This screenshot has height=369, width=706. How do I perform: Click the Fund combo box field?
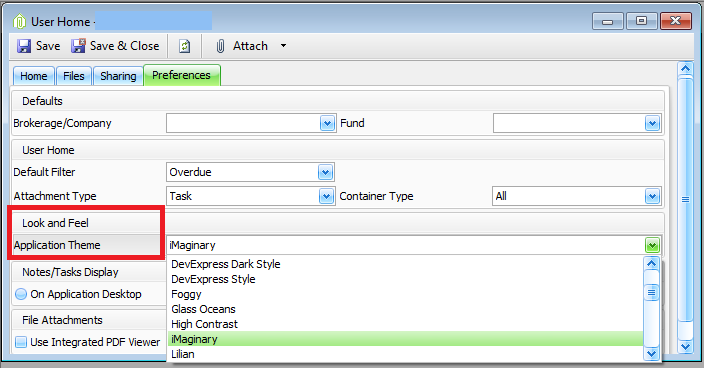coord(577,123)
